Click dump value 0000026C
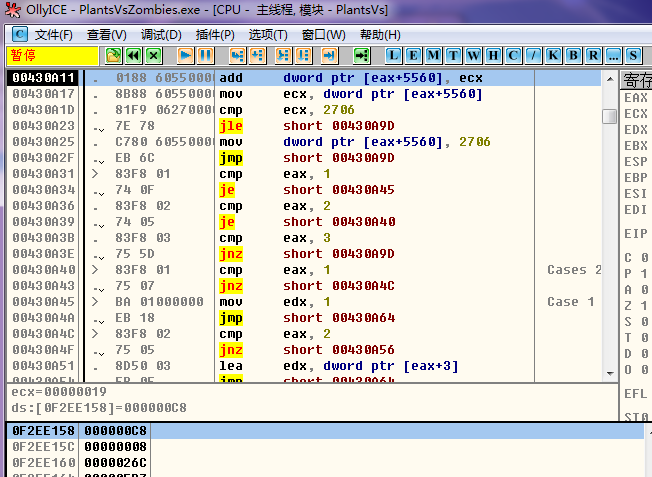The width and height of the screenshot is (652, 477). [116, 462]
